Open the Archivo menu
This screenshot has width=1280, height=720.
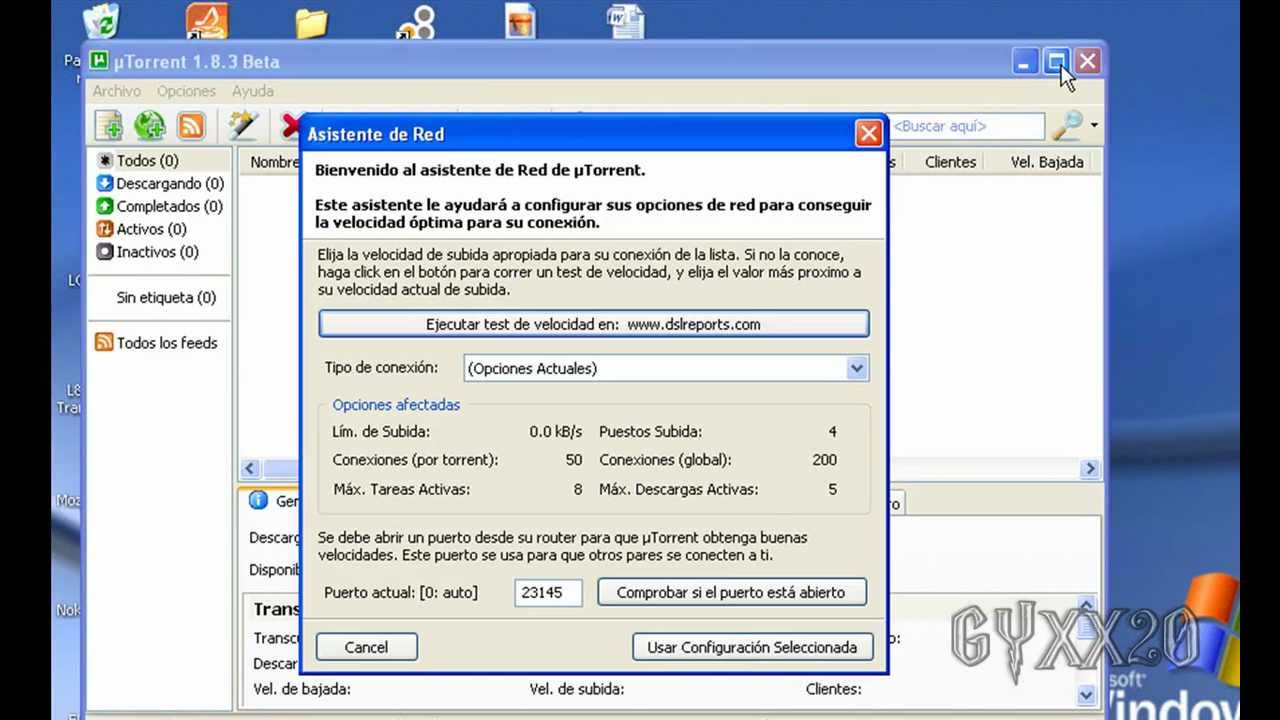[x=117, y=91]
